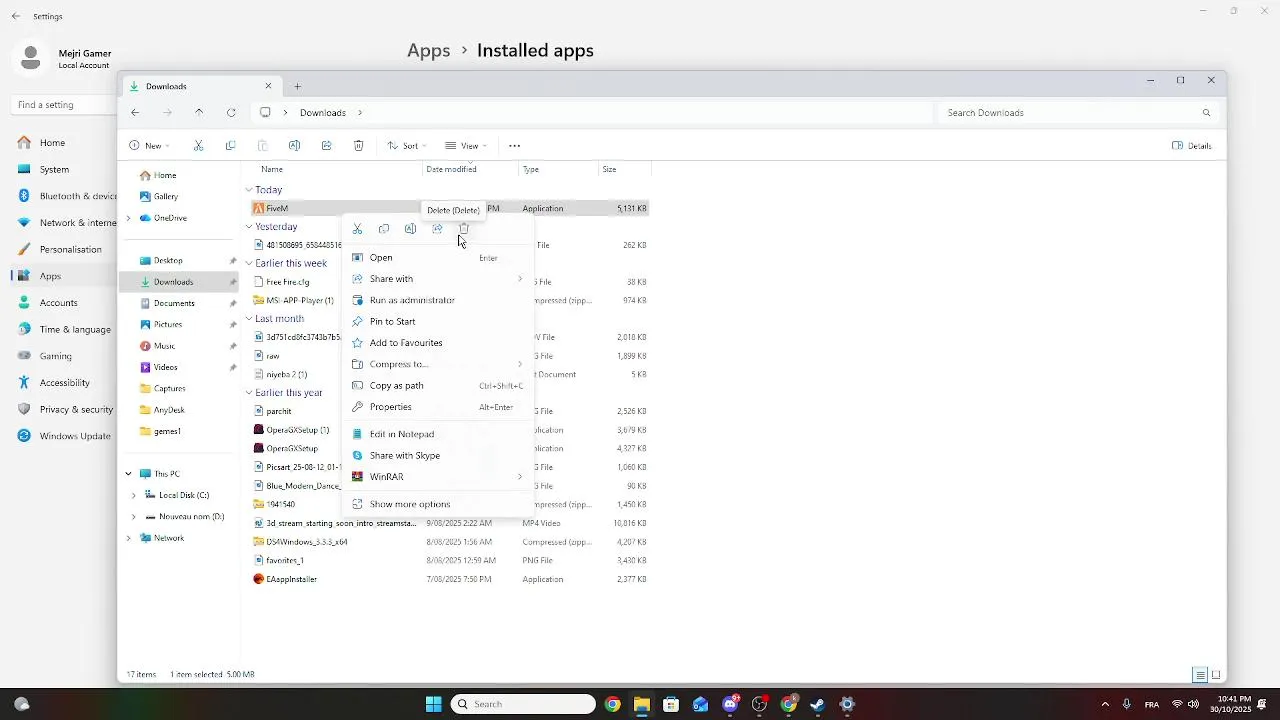
Task: Click the Paste icon in Explorer toolbar
Action: (x=262, y=146)
